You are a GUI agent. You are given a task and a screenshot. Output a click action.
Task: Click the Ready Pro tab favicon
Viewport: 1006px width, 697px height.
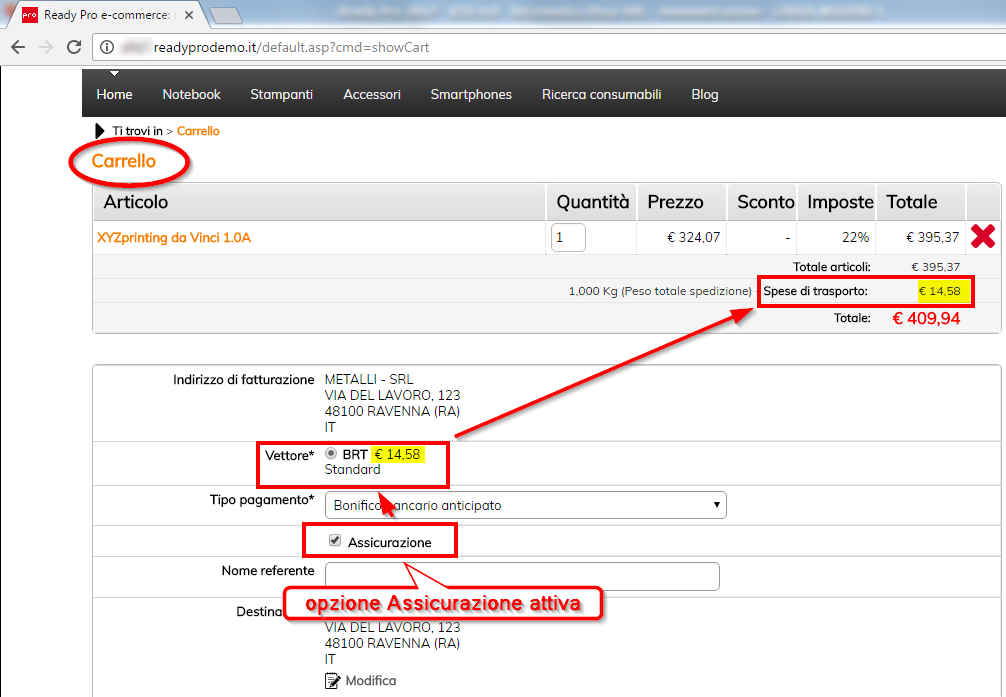point(30,15)
